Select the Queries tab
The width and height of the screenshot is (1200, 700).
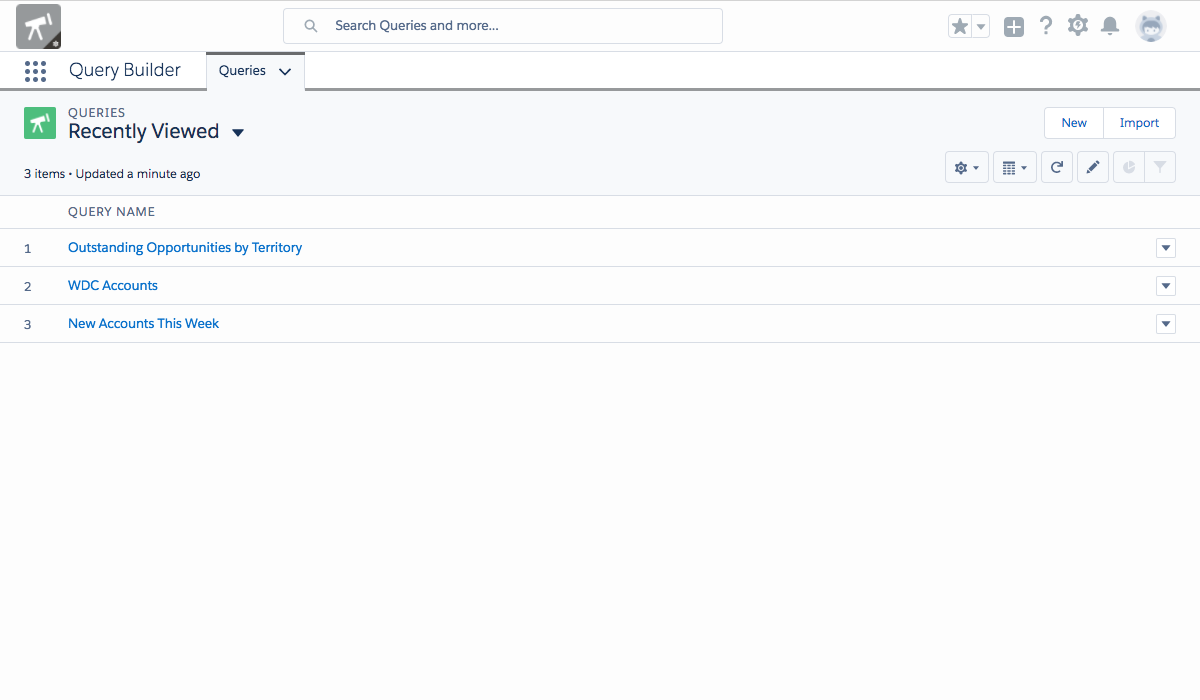[x=243, y=71]
